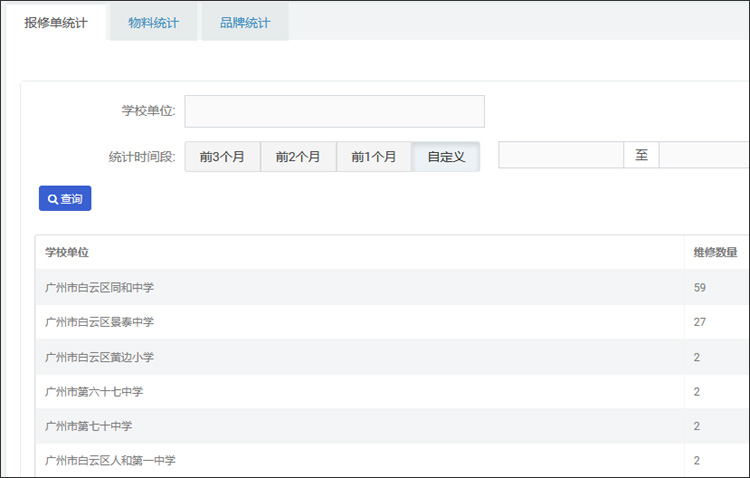750x478 pixels.
Task: Open the 物料统计 tab
Action: coord(153,22)
